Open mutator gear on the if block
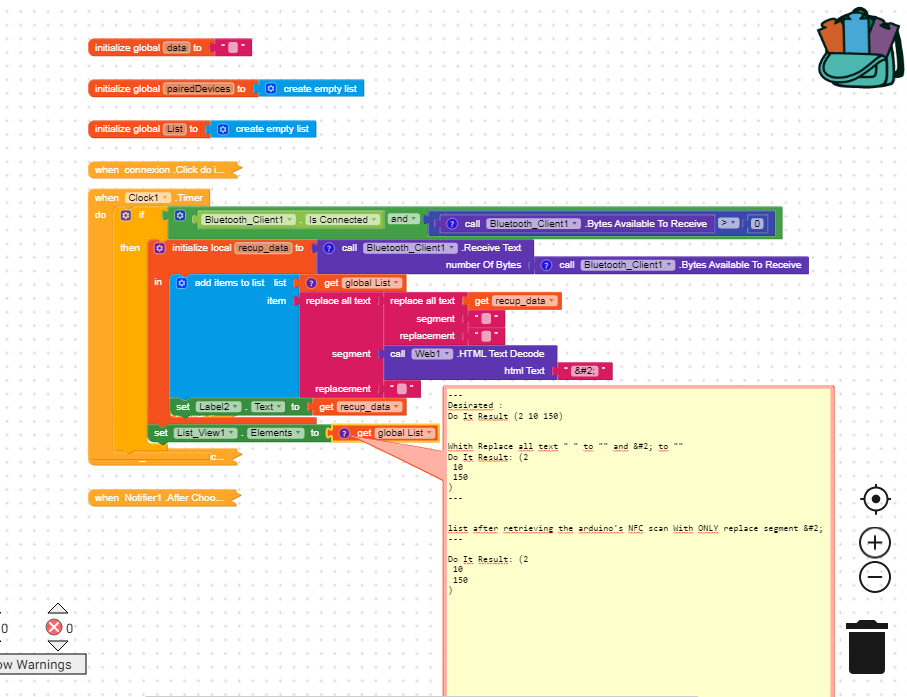Screen dimensions: 907x697 (x=126, y=215)
